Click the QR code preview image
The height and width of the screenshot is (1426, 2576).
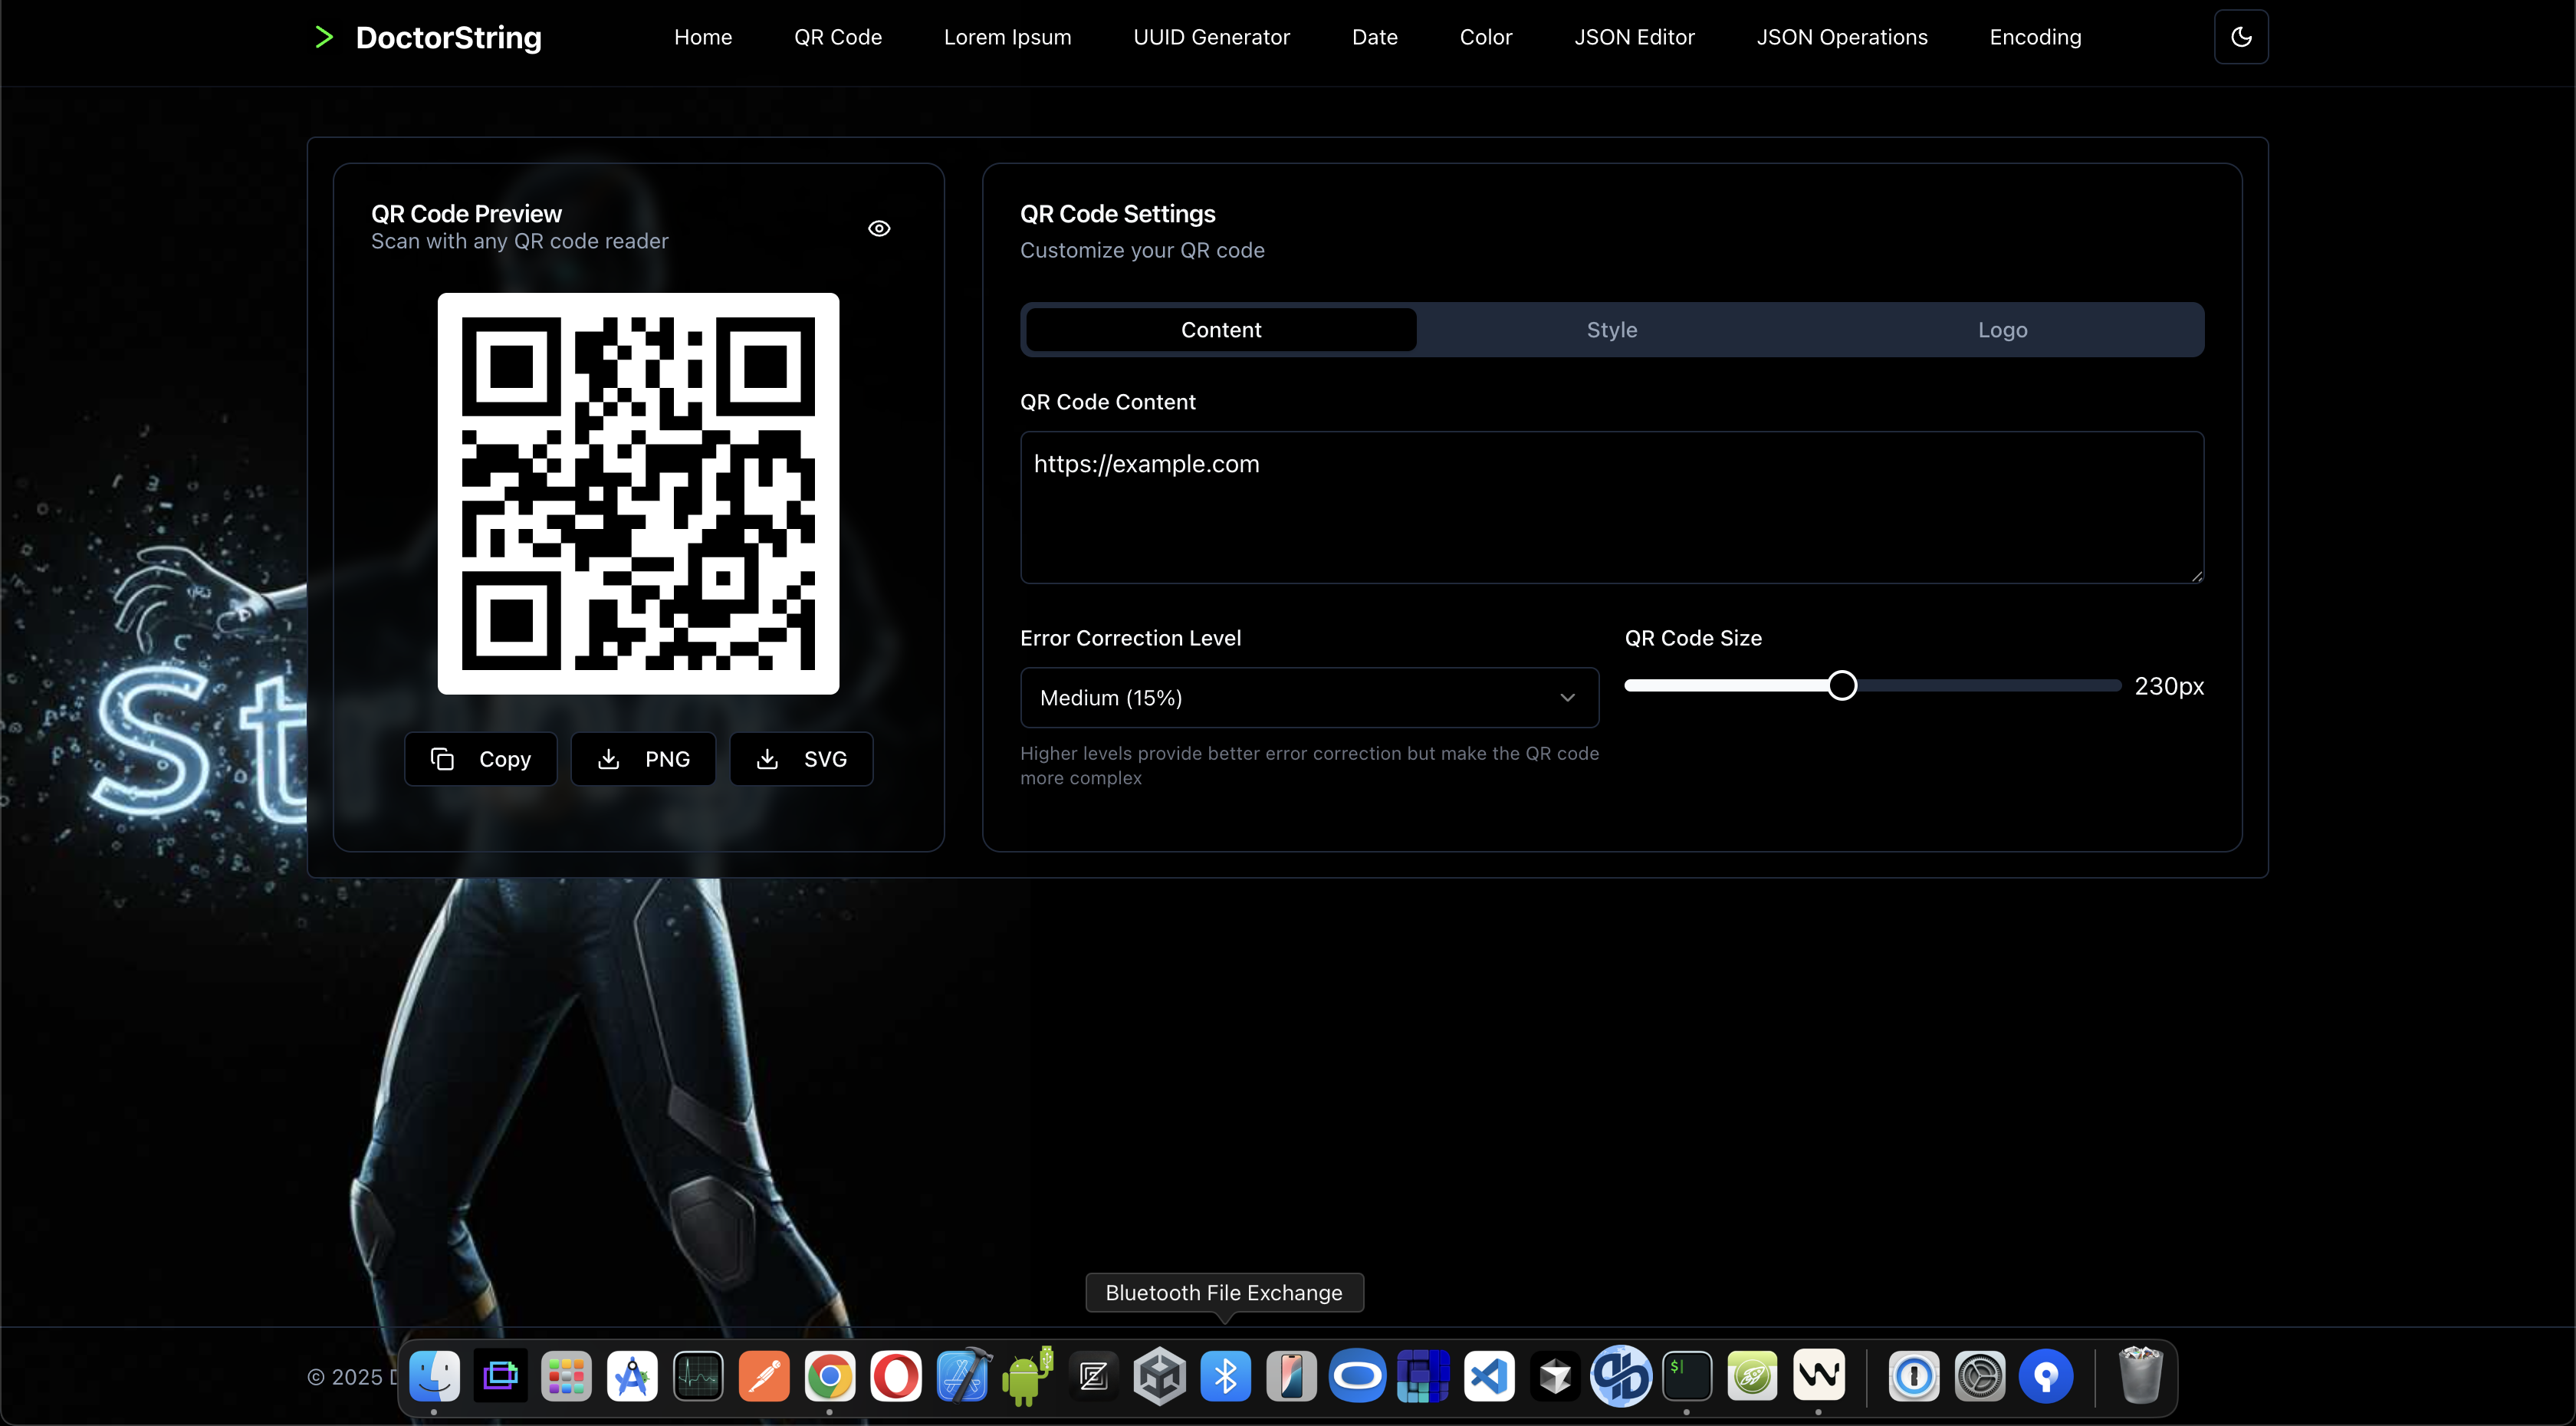[x=638, y=494]
